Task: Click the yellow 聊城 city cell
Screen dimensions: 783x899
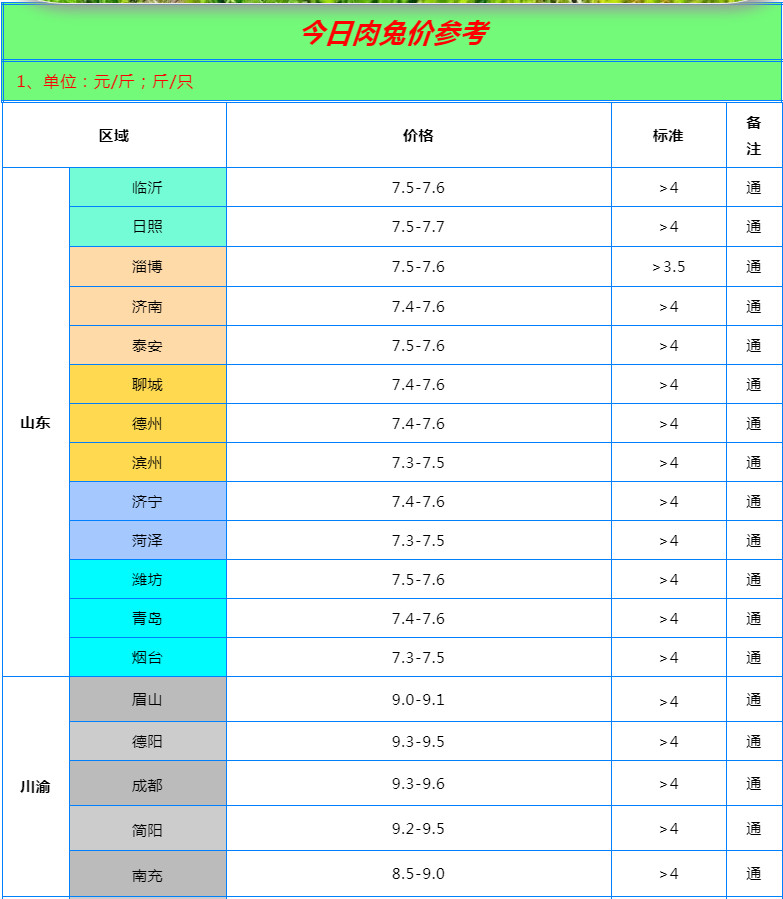Action: coord(147,385)
